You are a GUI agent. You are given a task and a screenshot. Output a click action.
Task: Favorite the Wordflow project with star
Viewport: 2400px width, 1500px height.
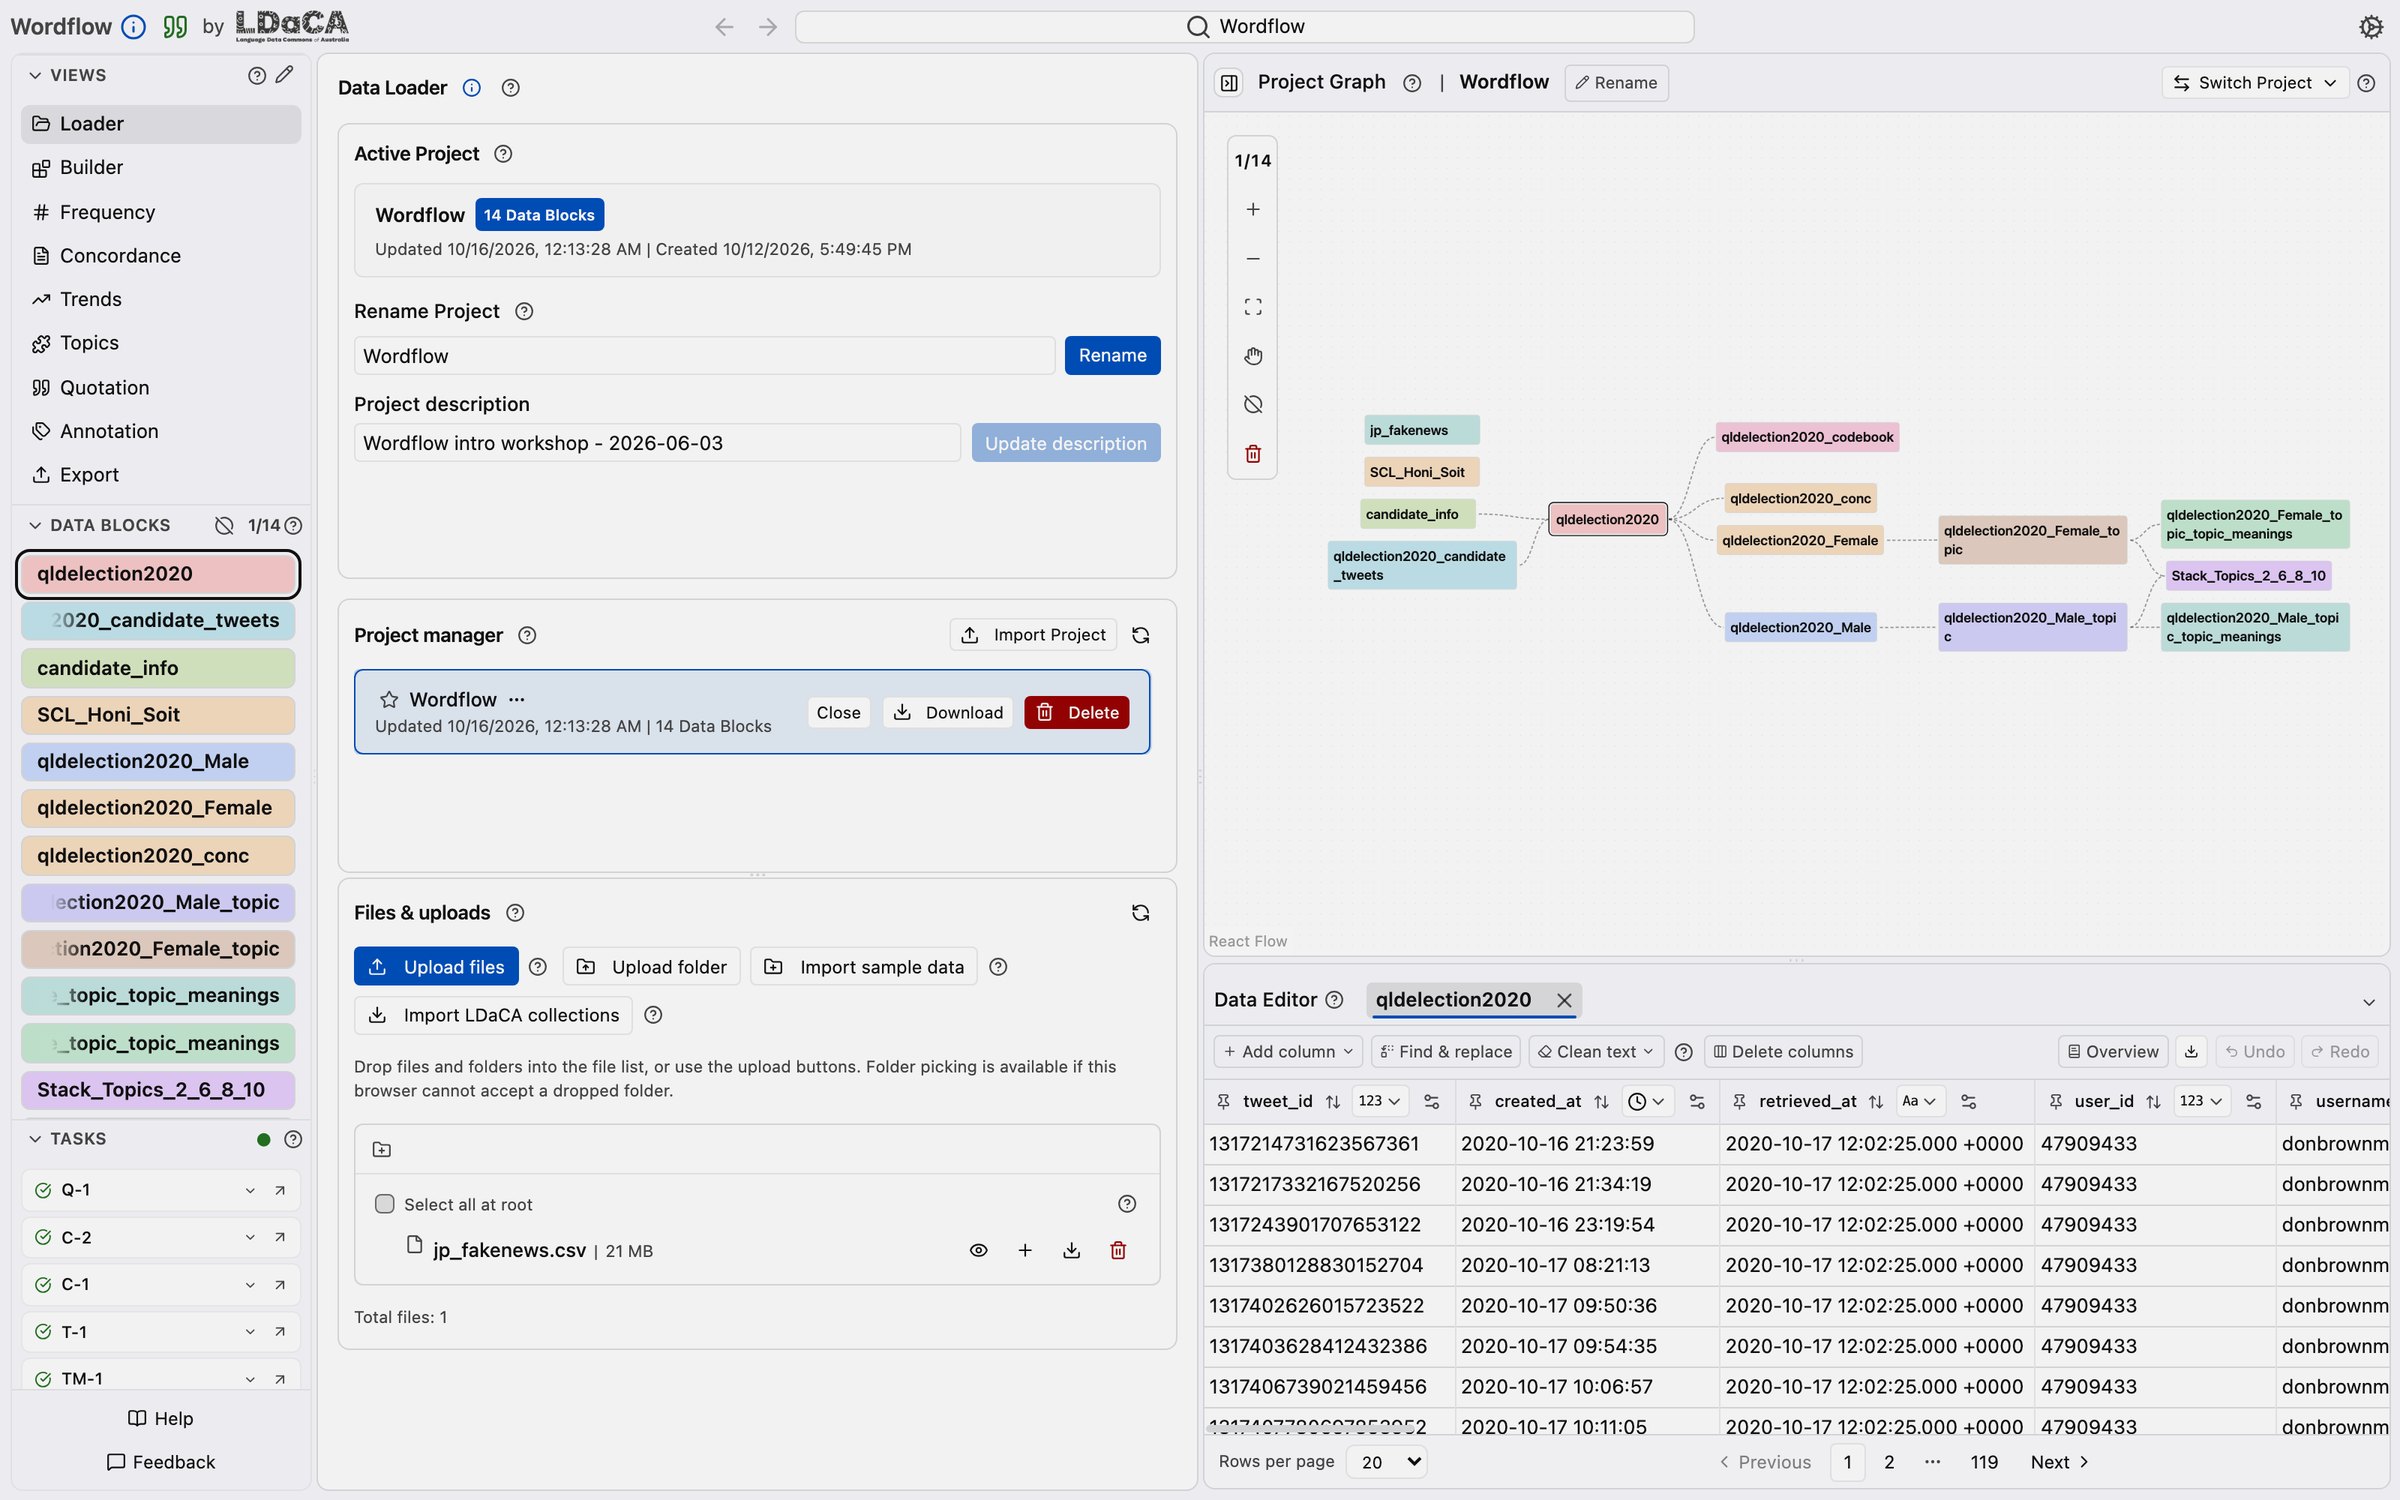[389, 699]
